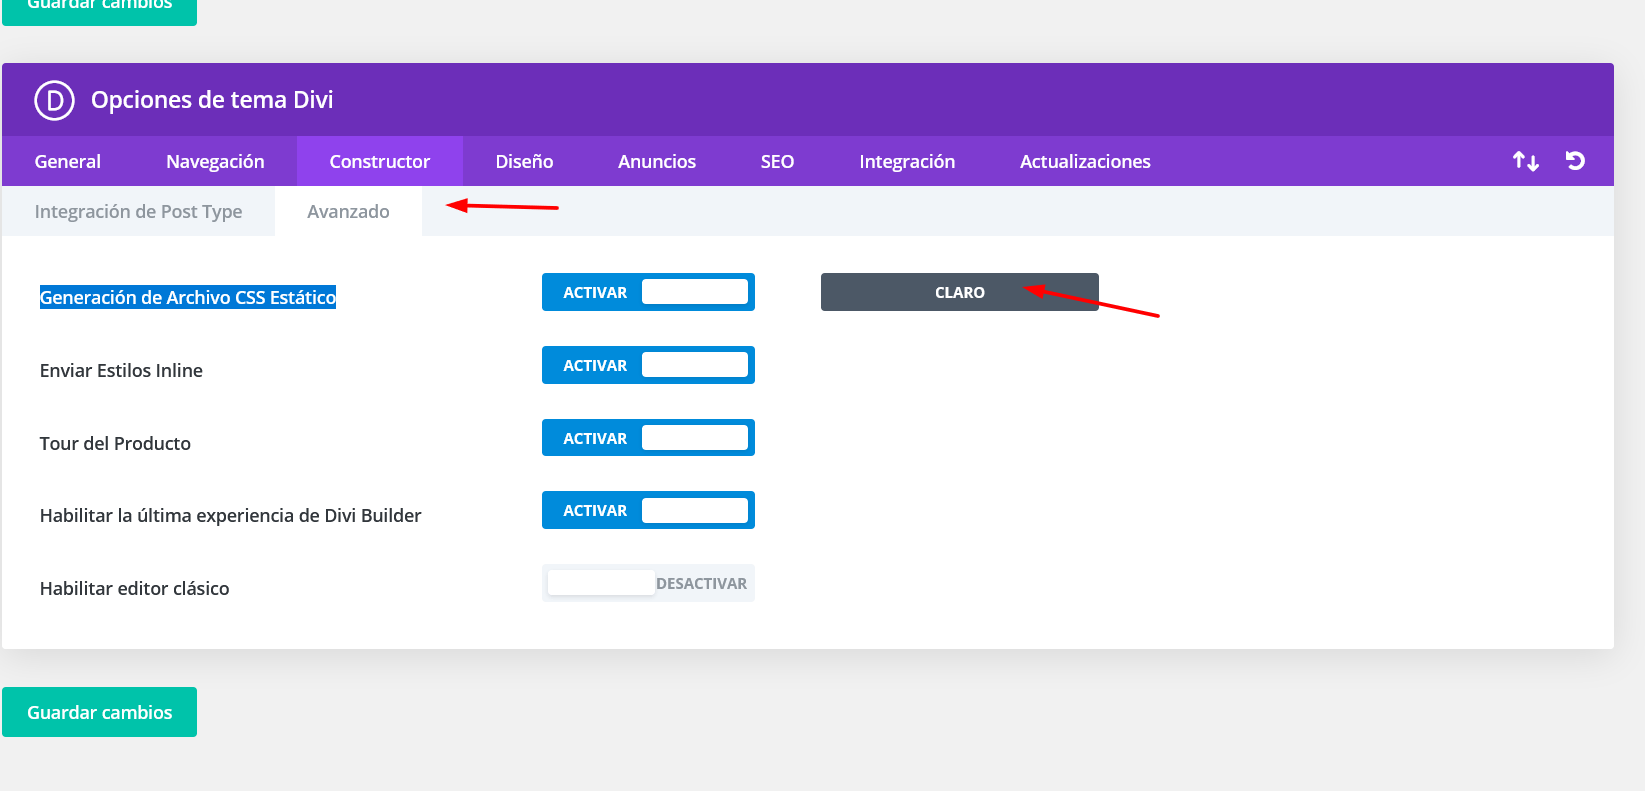Switch to the Navegación tab

pos(215,161)
